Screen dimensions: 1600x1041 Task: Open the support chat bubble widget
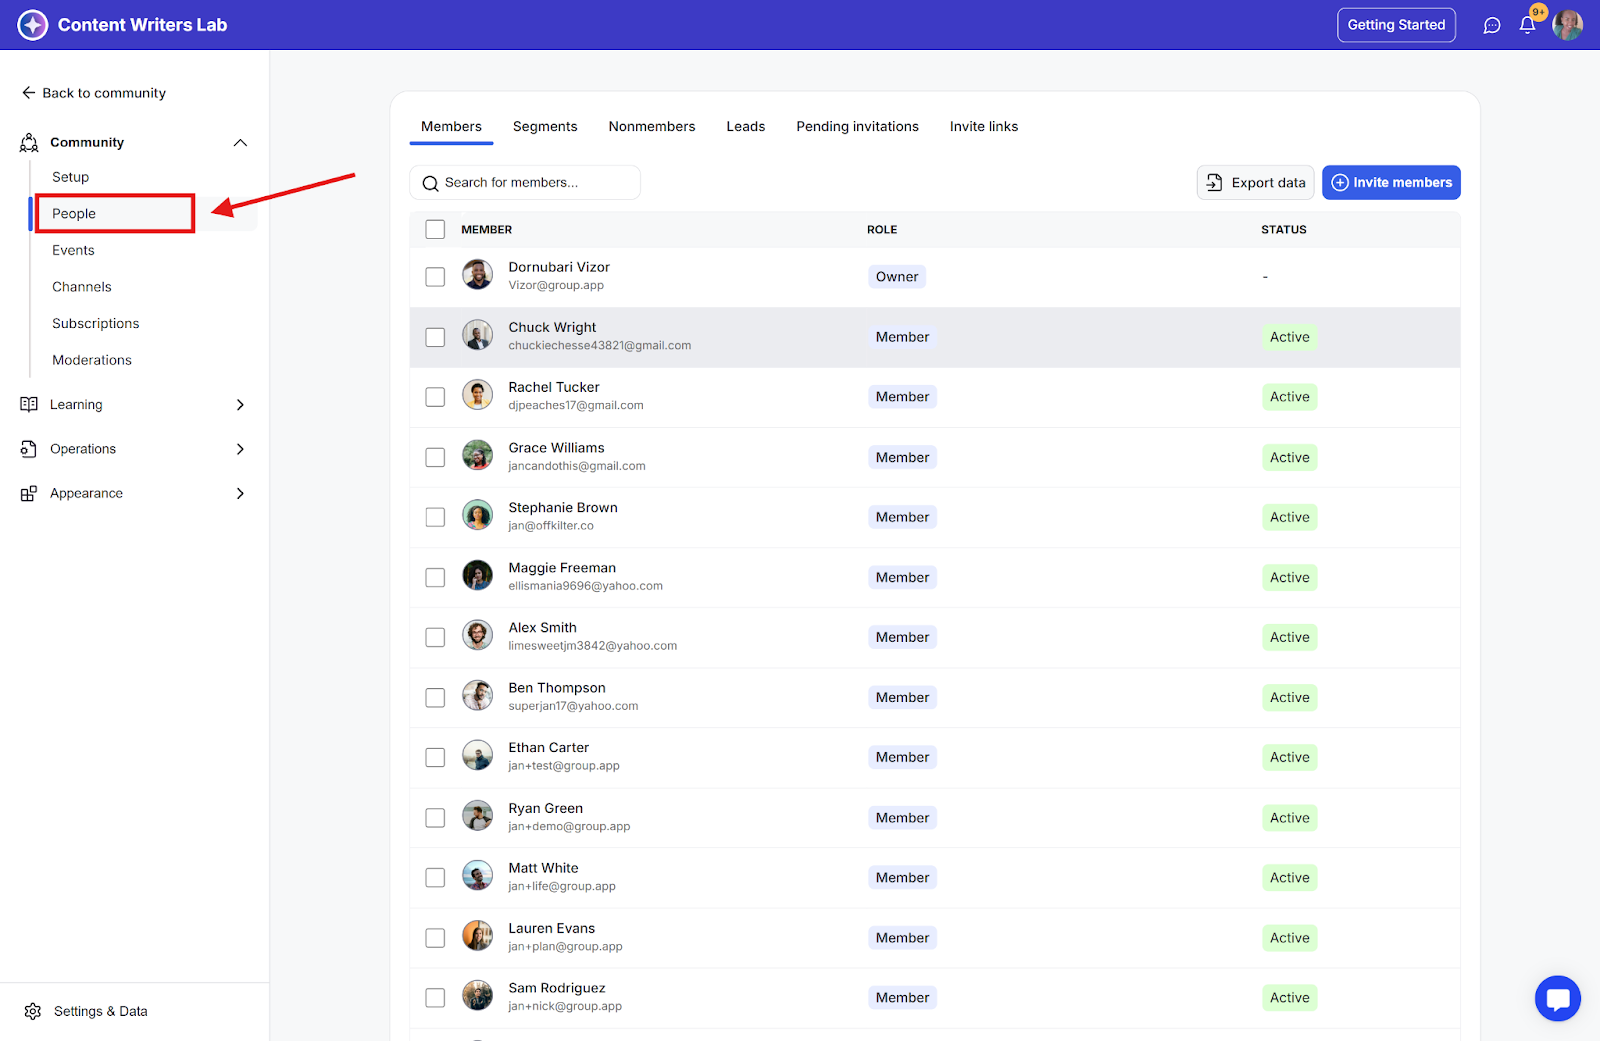pos(1557,998)
